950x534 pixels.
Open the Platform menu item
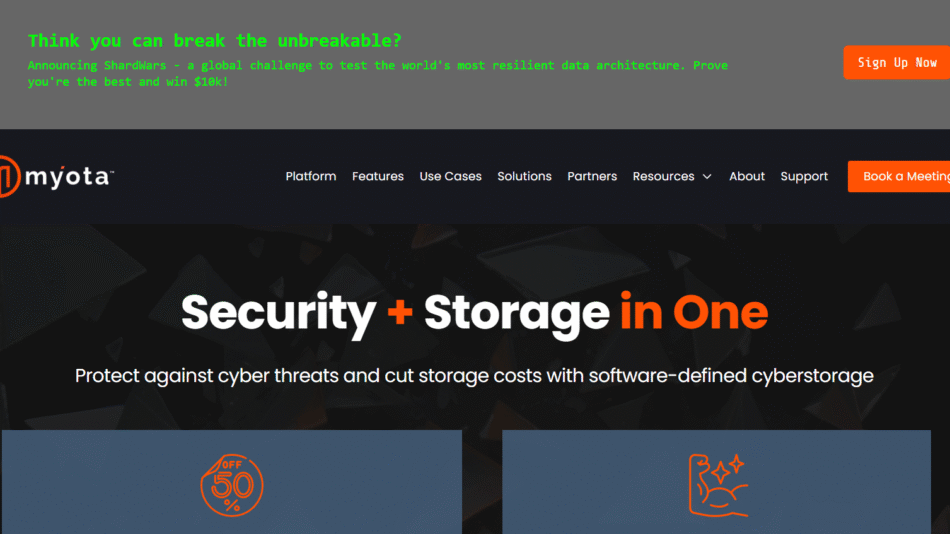click(x=311, y=176)
